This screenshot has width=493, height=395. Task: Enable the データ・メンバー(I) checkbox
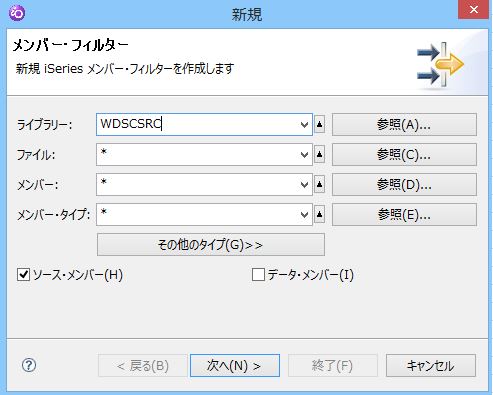tap(258, 275)
